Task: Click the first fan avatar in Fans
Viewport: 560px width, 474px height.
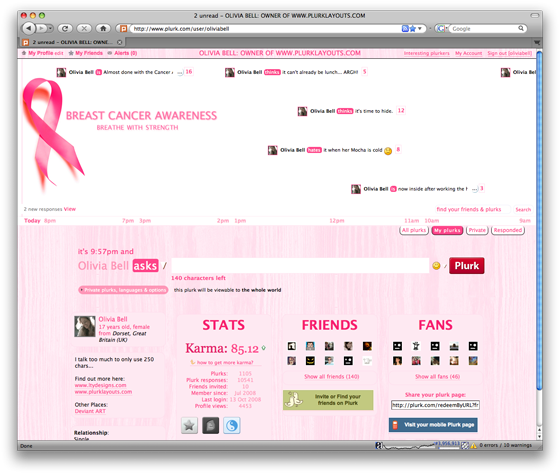Action: click(x=397, y=346)
